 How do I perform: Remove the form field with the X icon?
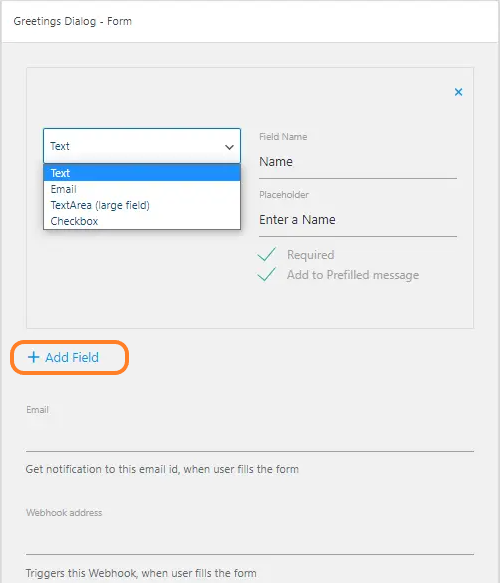tap(458, 92)
